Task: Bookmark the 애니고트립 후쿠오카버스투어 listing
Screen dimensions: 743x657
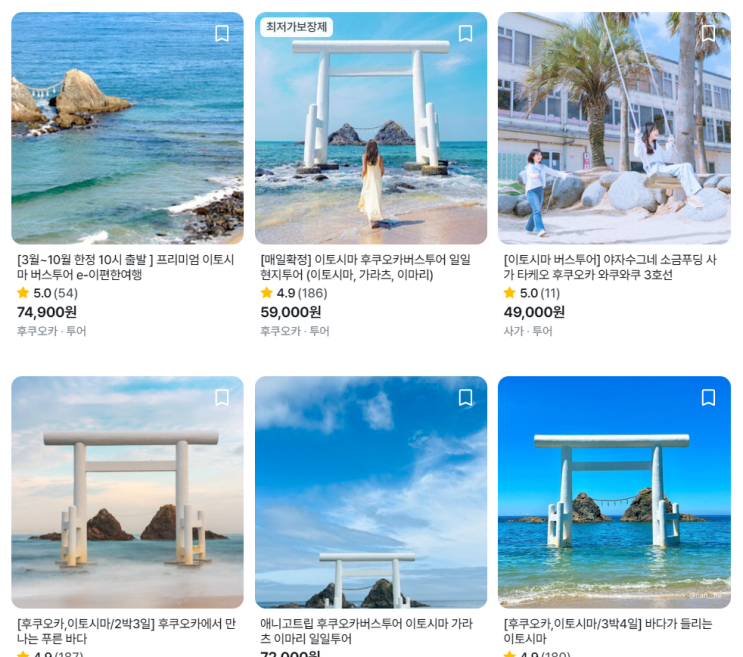Action: [x=465, y=397]
